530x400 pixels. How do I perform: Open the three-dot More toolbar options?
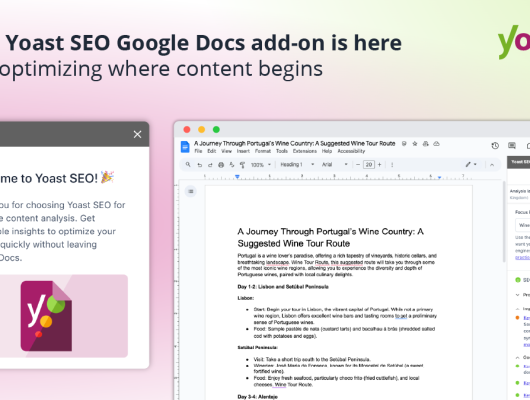[x=392, y=165]
